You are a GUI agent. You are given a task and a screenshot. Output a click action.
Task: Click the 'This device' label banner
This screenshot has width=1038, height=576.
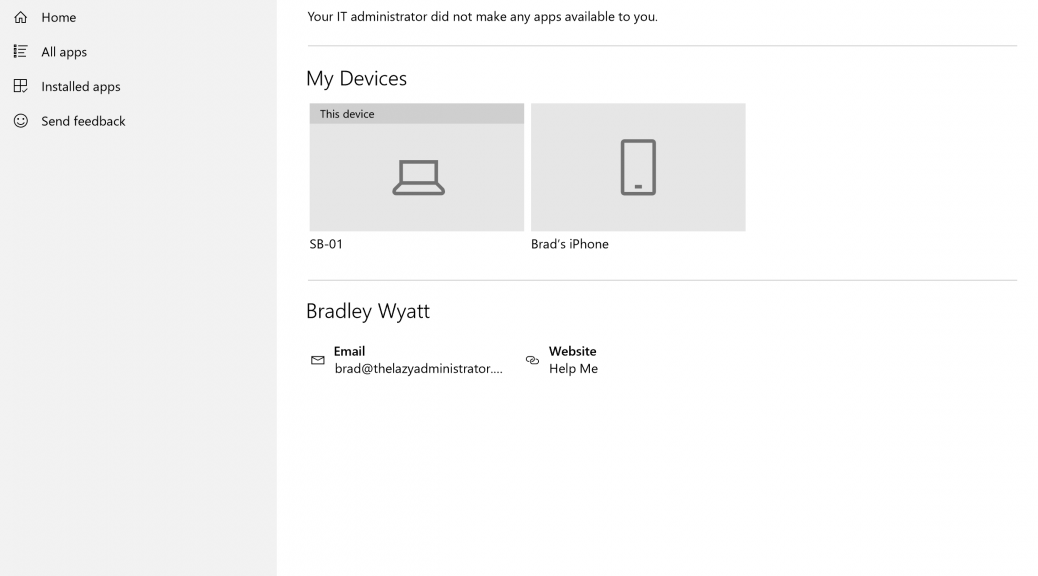point(416,114)
